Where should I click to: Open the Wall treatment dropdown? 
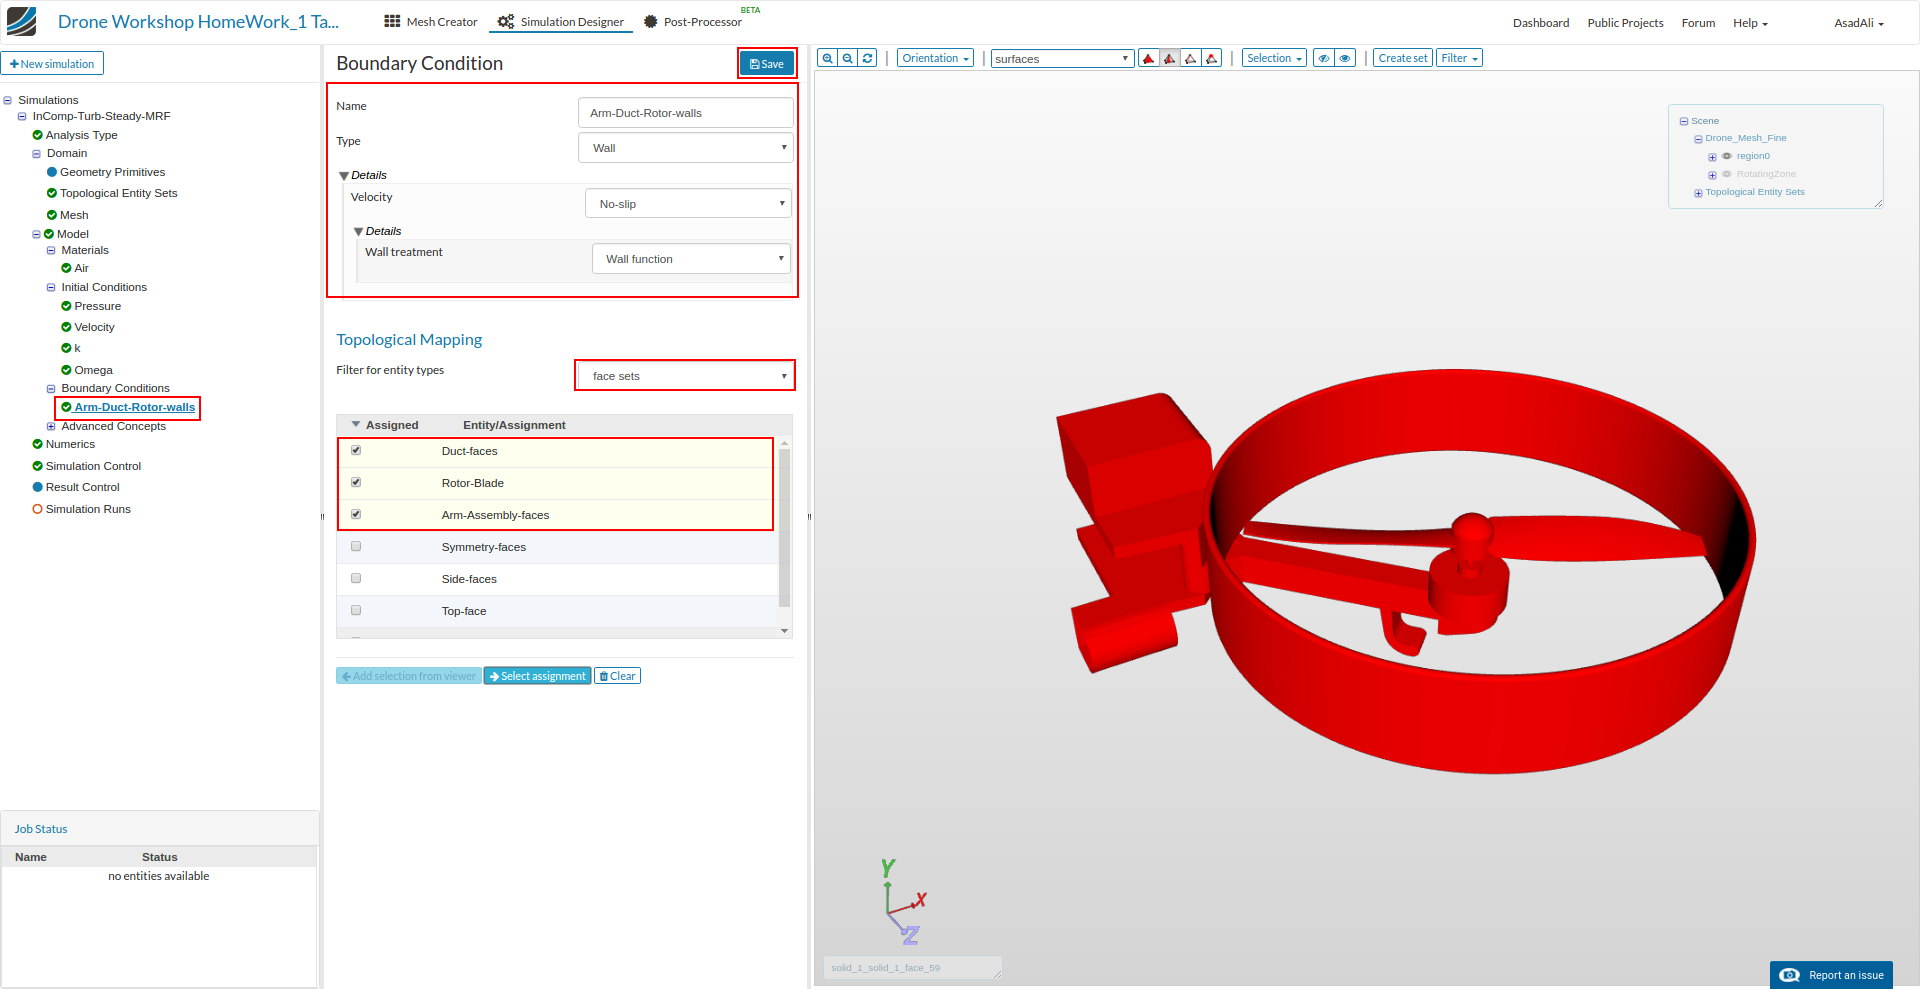(691, 259)
